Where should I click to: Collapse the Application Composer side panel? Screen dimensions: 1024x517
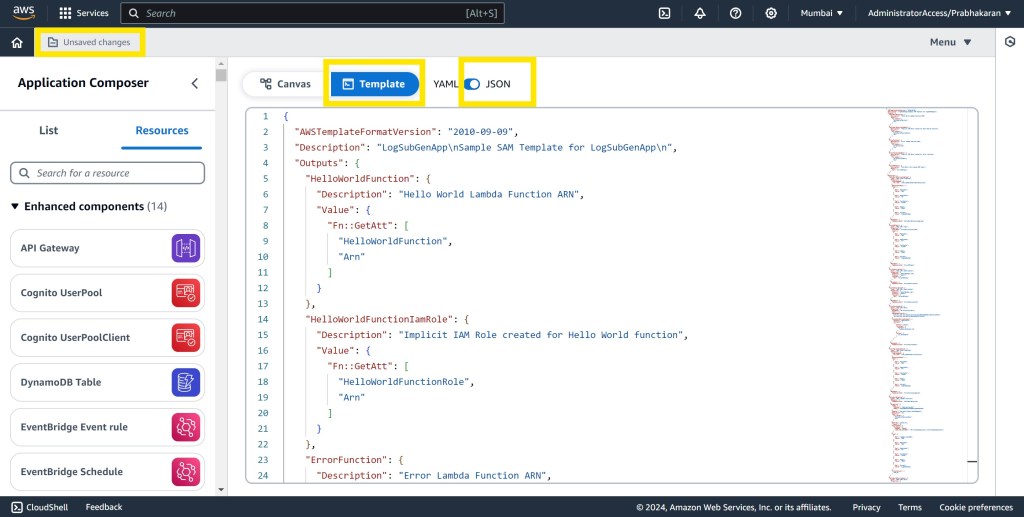pyautogui.click(x=195, y=84)
